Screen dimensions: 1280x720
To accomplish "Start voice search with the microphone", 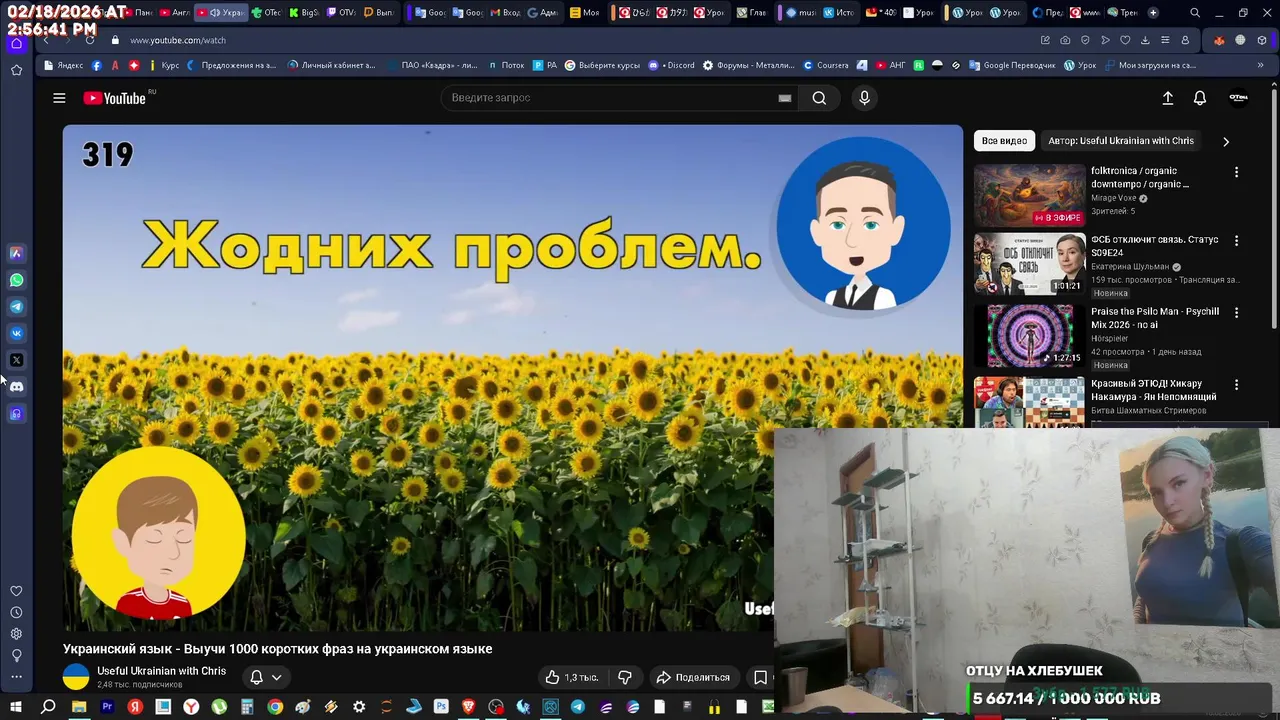I will [865, 98].
